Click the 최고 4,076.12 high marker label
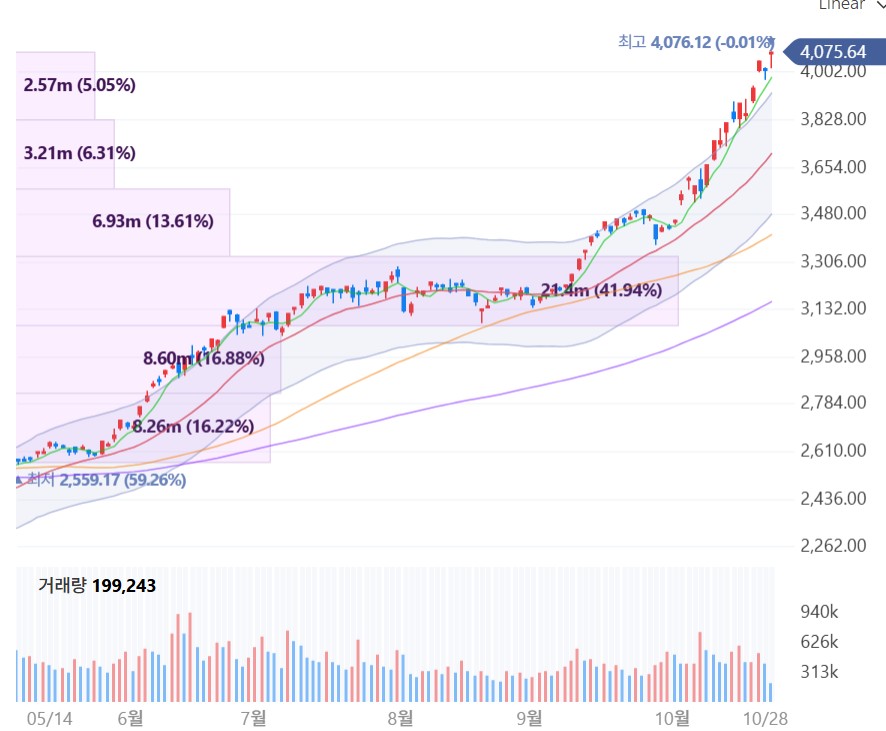 point(696,42)
